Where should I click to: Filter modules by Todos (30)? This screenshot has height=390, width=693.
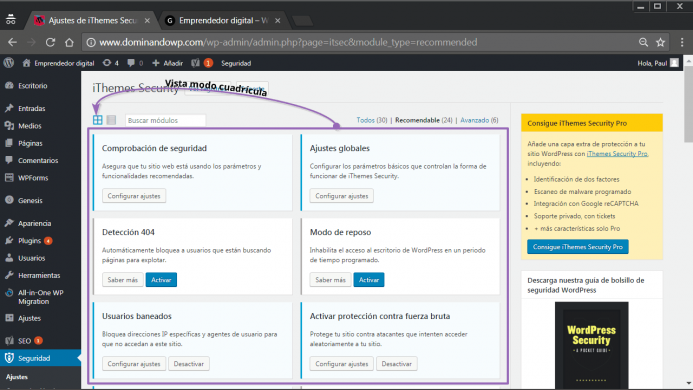click(x=372, y=120)
